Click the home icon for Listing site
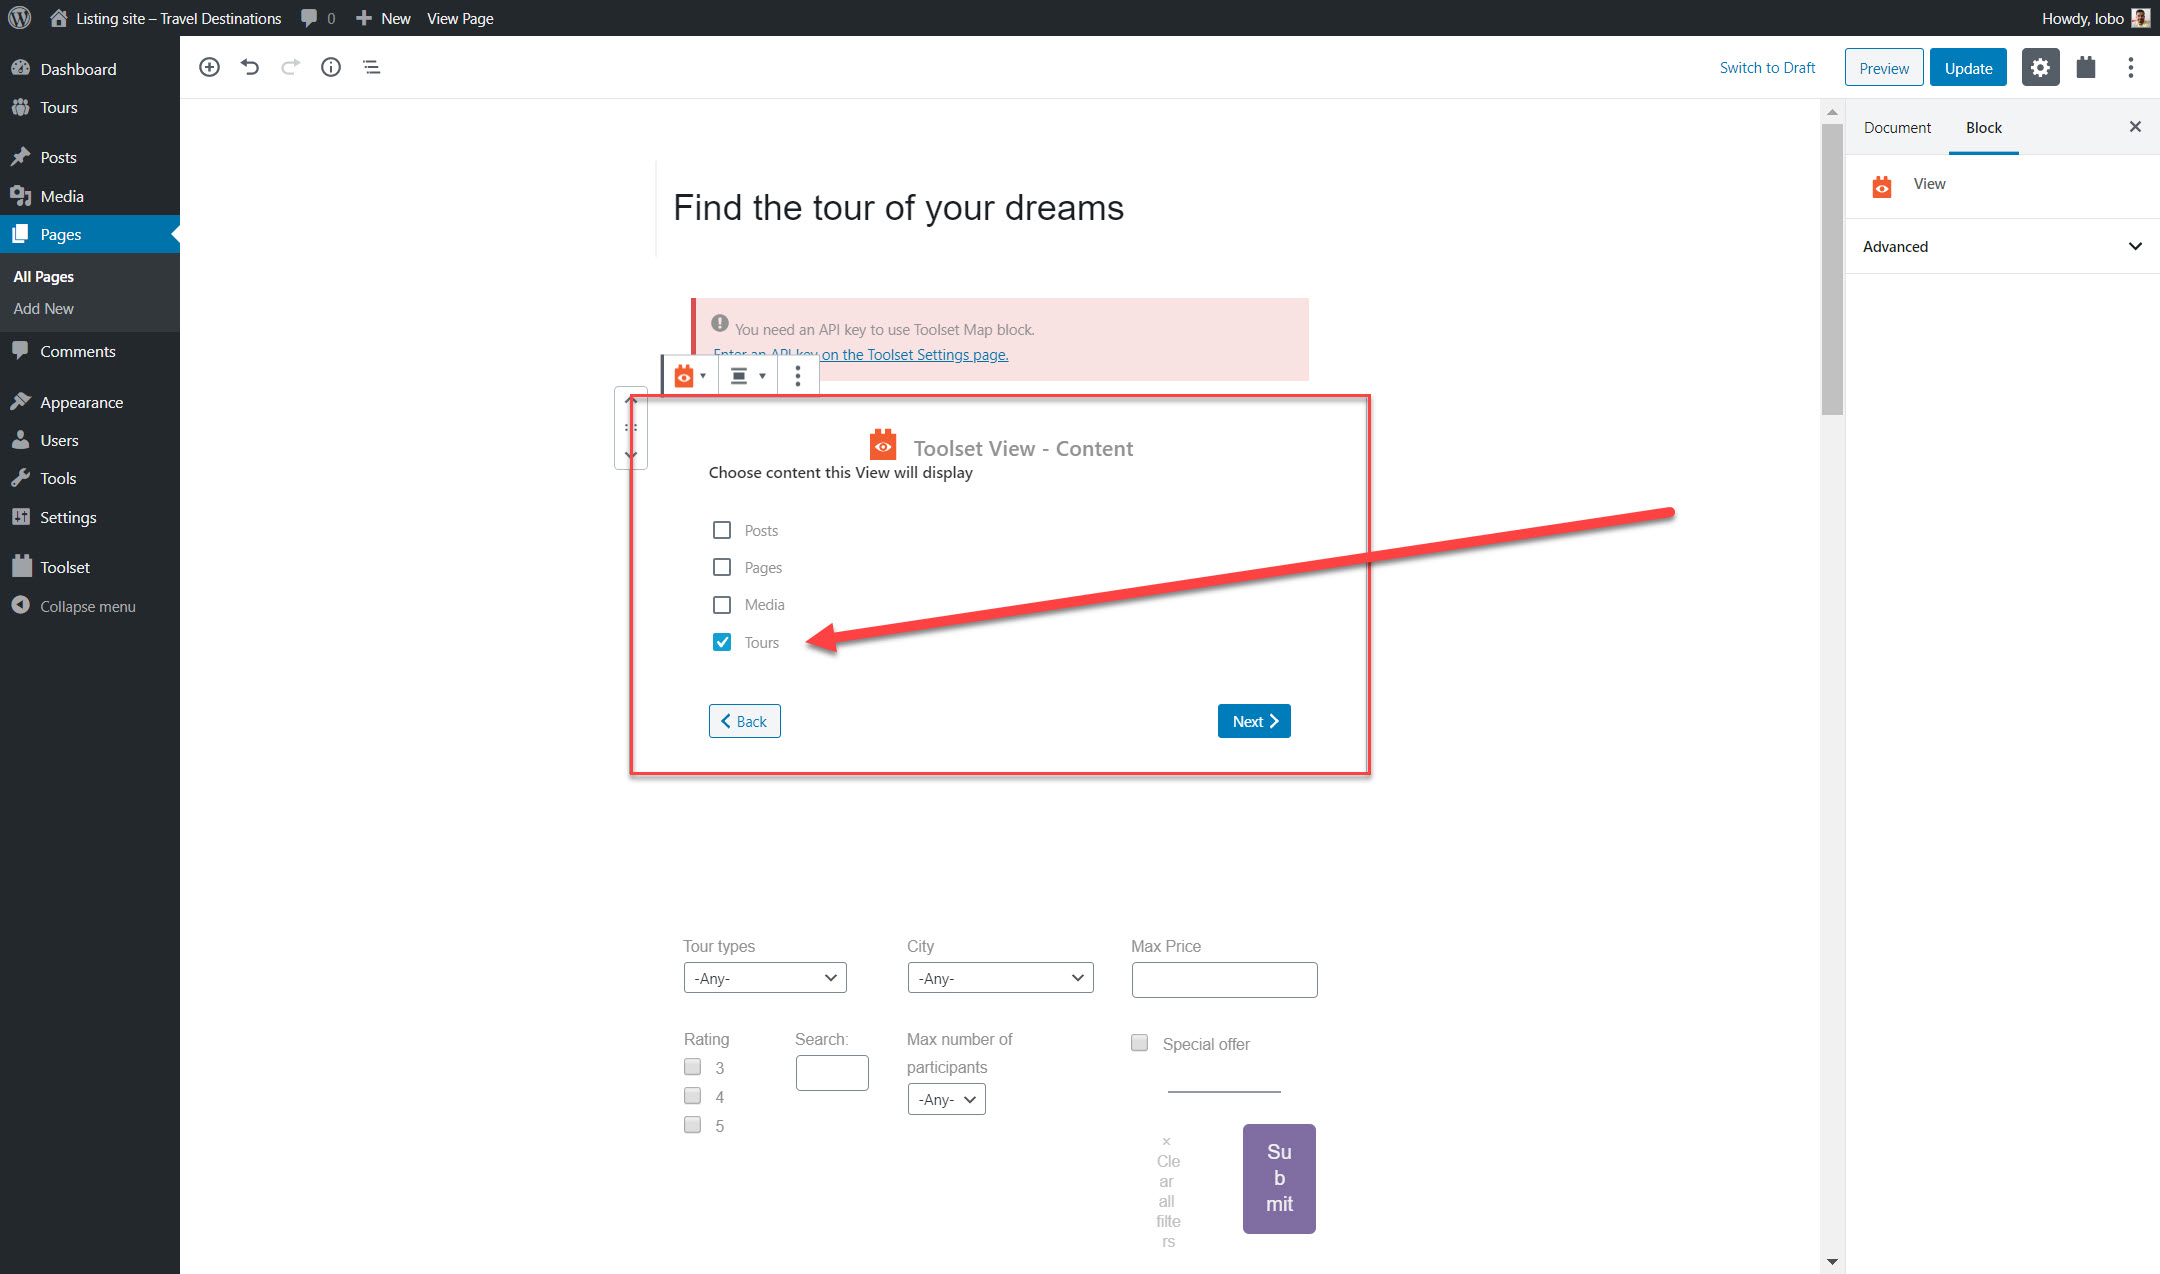2160x1274 pixels. pos(59,18)
